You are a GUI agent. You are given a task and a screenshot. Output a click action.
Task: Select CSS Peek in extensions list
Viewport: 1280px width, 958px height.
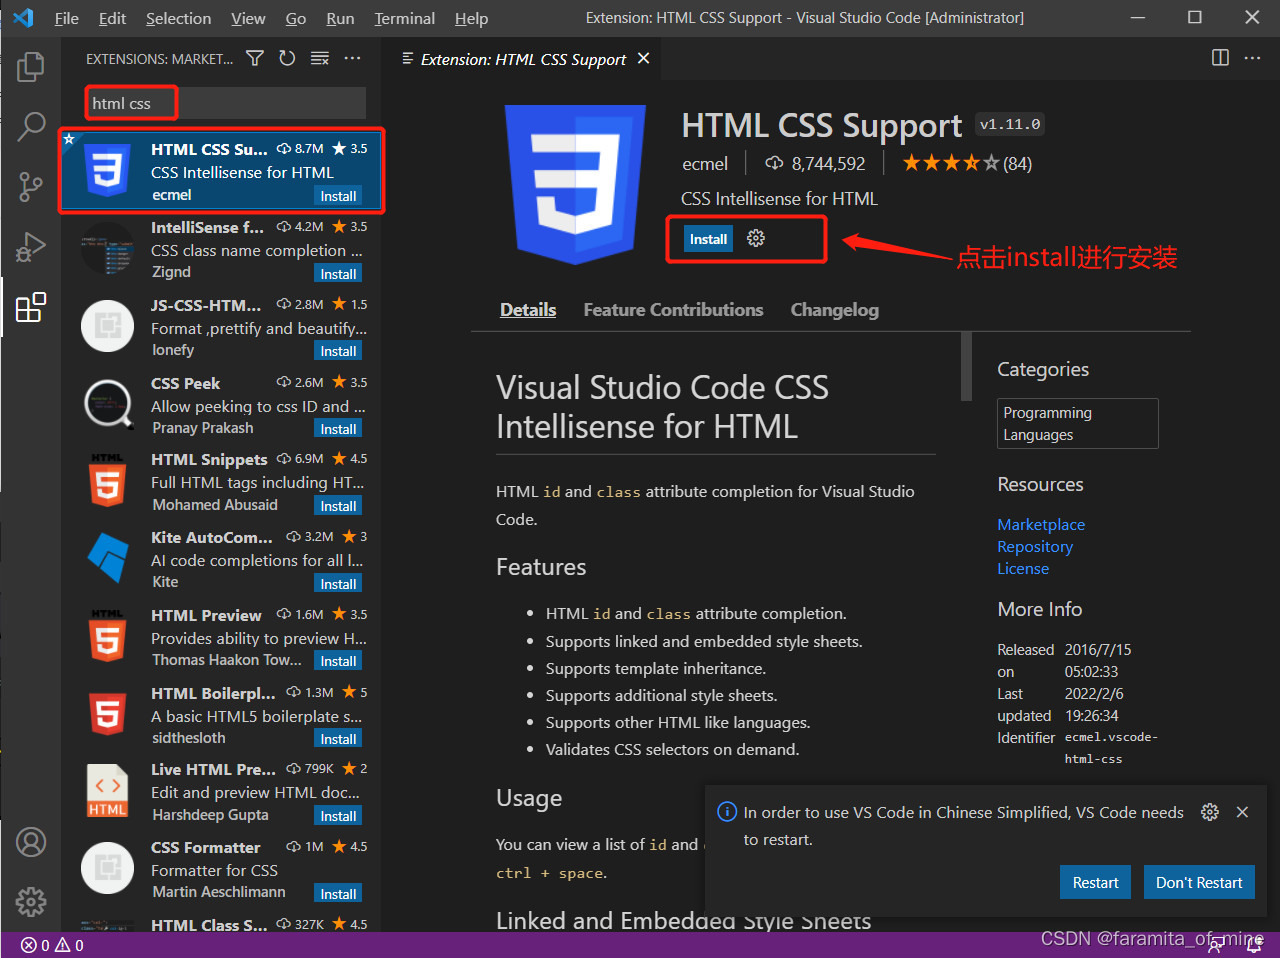coord(221,405)
